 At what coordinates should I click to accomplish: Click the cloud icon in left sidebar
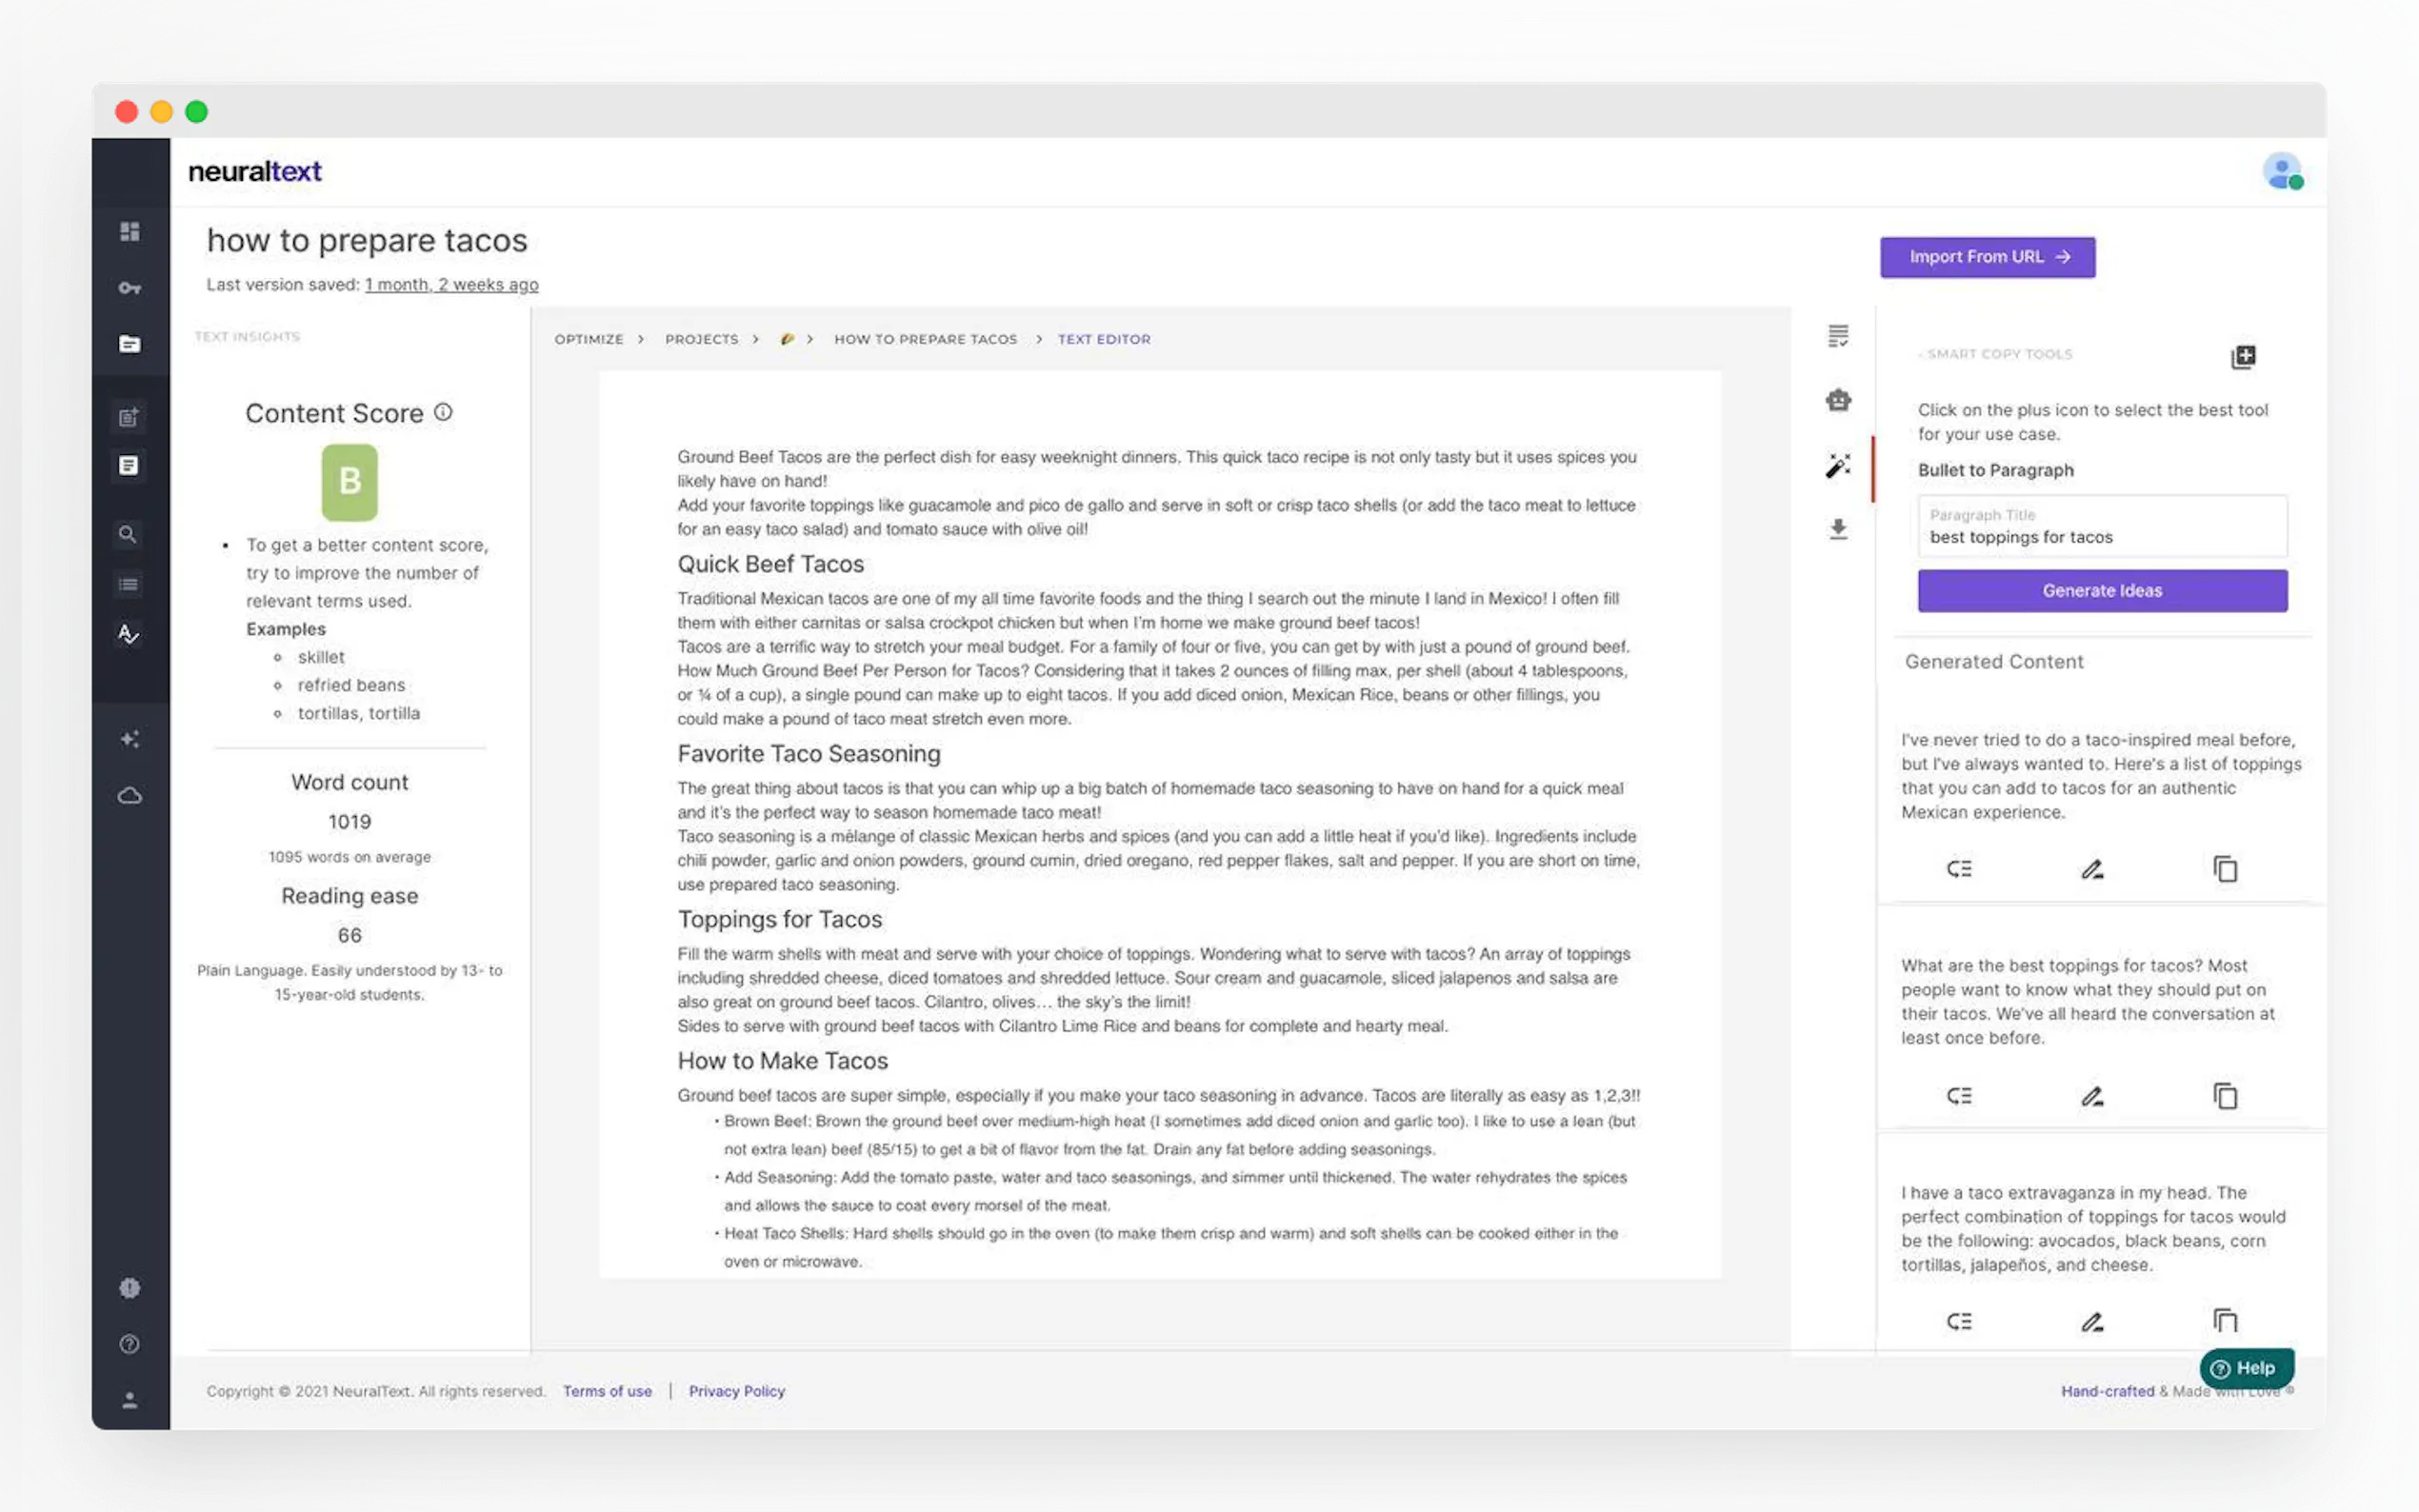tap(129, 796)
